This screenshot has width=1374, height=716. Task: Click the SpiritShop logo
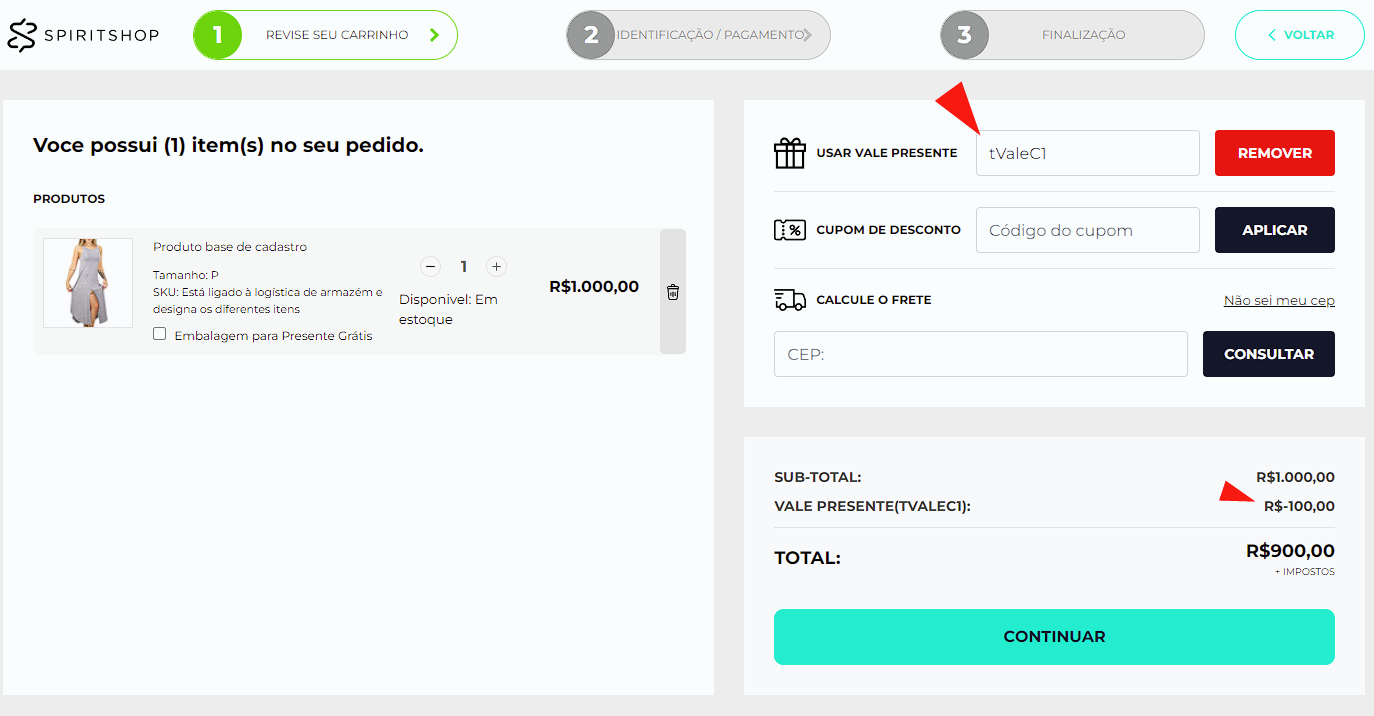click(83, 35)
